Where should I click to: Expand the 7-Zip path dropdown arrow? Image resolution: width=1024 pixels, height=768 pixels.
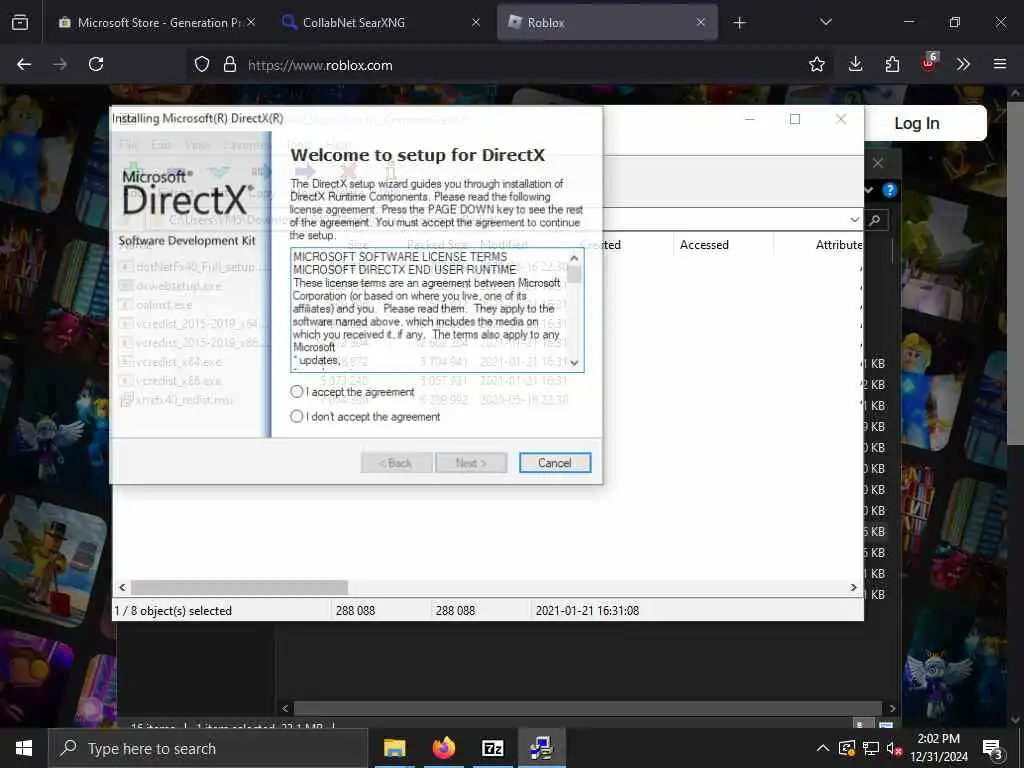click(x=854, y=220)
